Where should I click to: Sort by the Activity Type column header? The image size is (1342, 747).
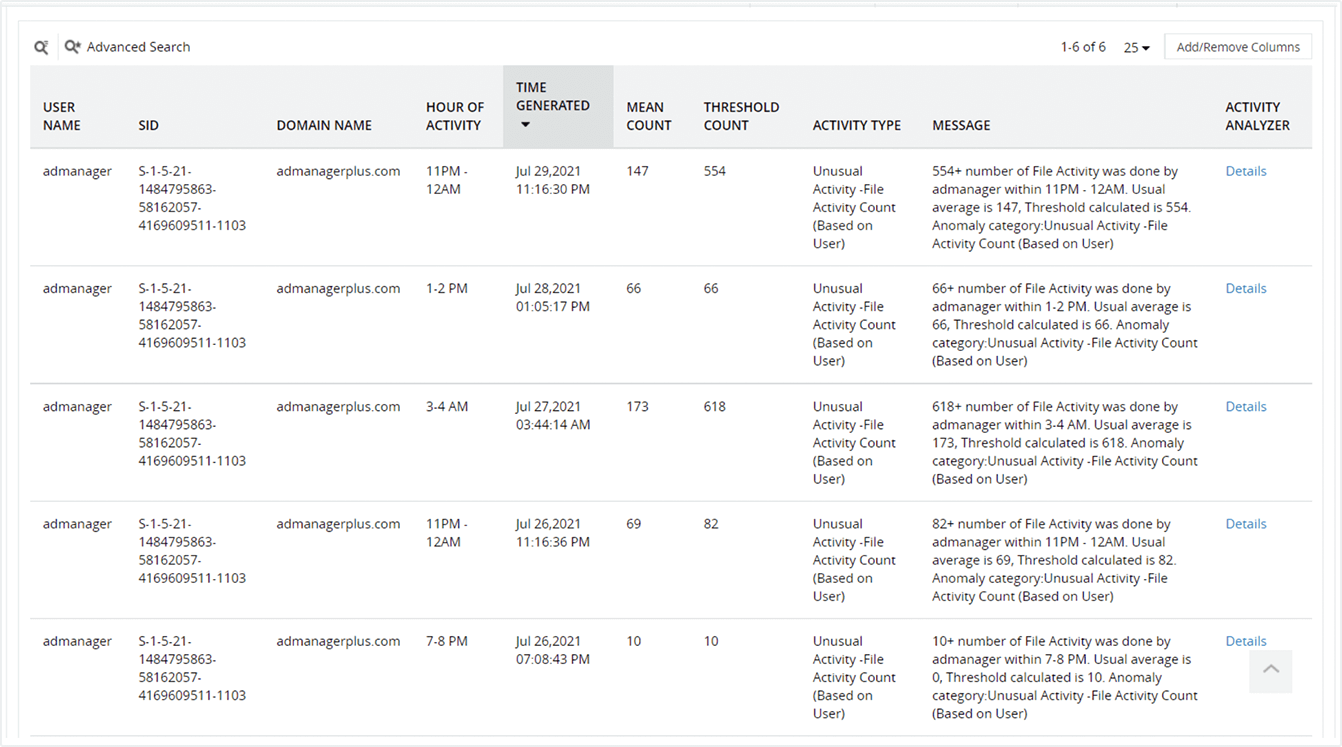[856, 125]
